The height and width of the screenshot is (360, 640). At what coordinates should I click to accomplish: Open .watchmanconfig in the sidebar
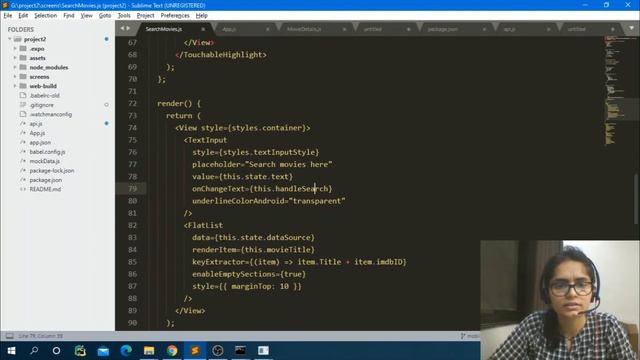click(51, 114)
